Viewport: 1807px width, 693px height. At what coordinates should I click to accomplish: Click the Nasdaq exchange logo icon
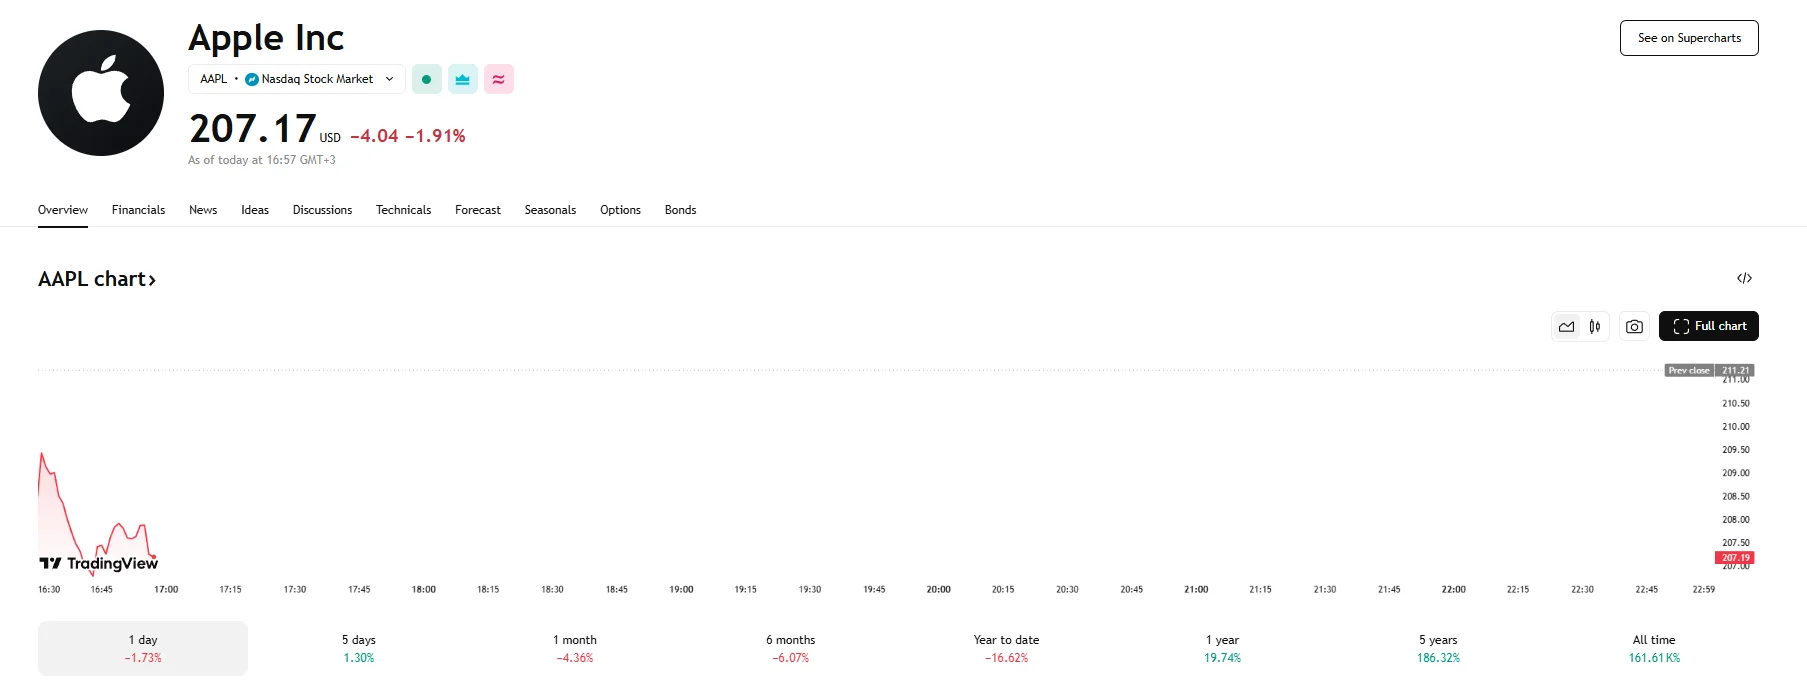[x=250, y=79]
